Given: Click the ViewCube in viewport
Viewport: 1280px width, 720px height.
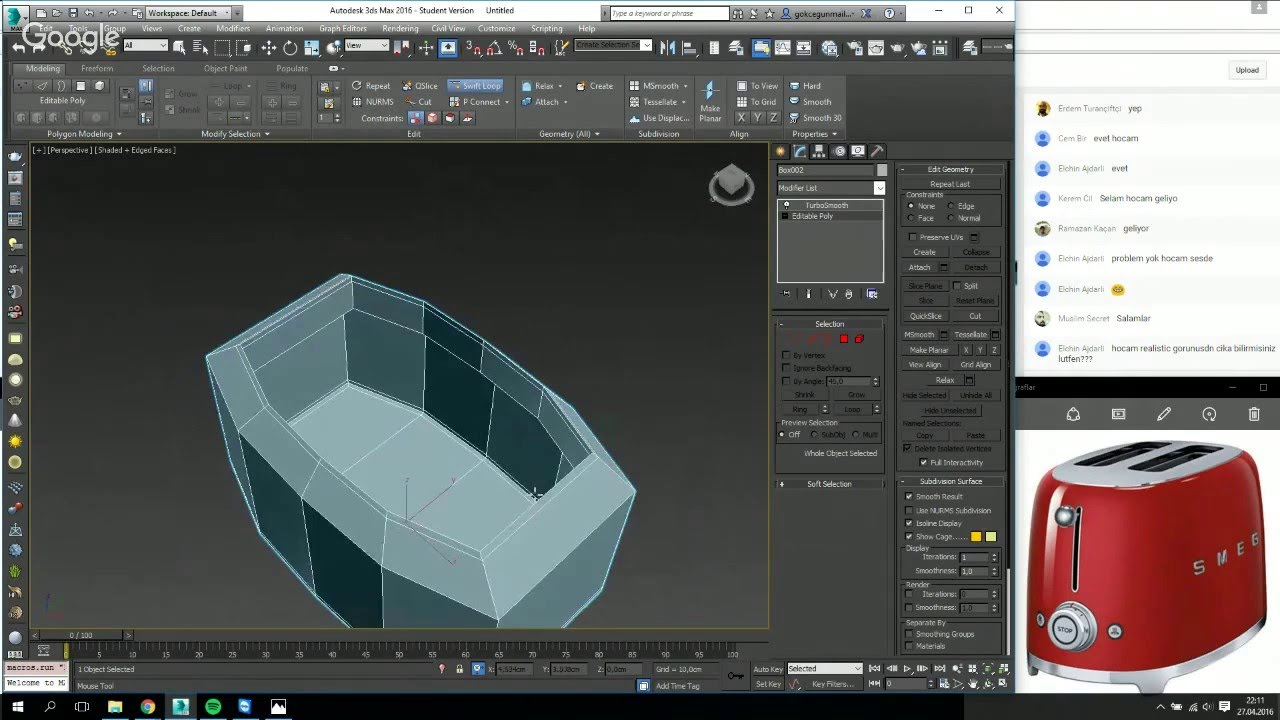Looking at the screenshot, I should [731, 184].
